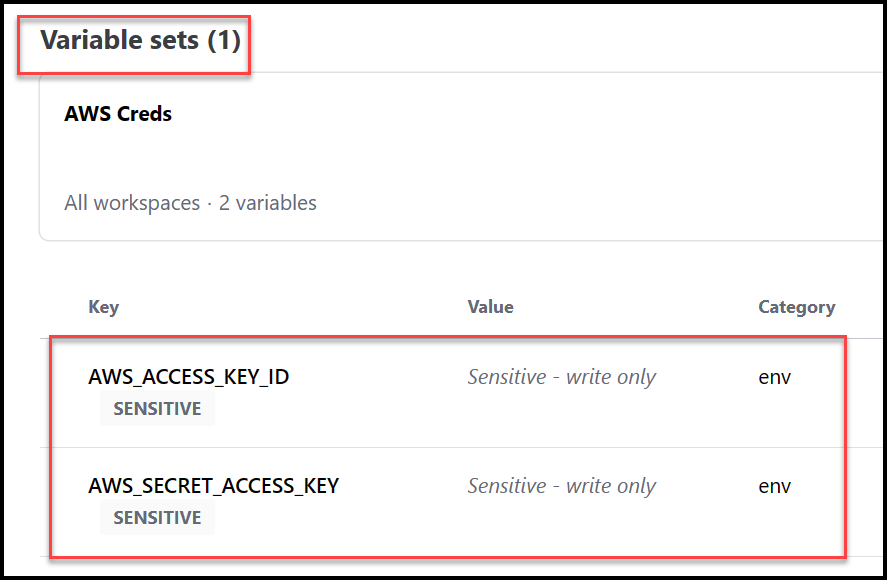Click the All workspaces scope text
Screen dimensions: 887x580
132,203
